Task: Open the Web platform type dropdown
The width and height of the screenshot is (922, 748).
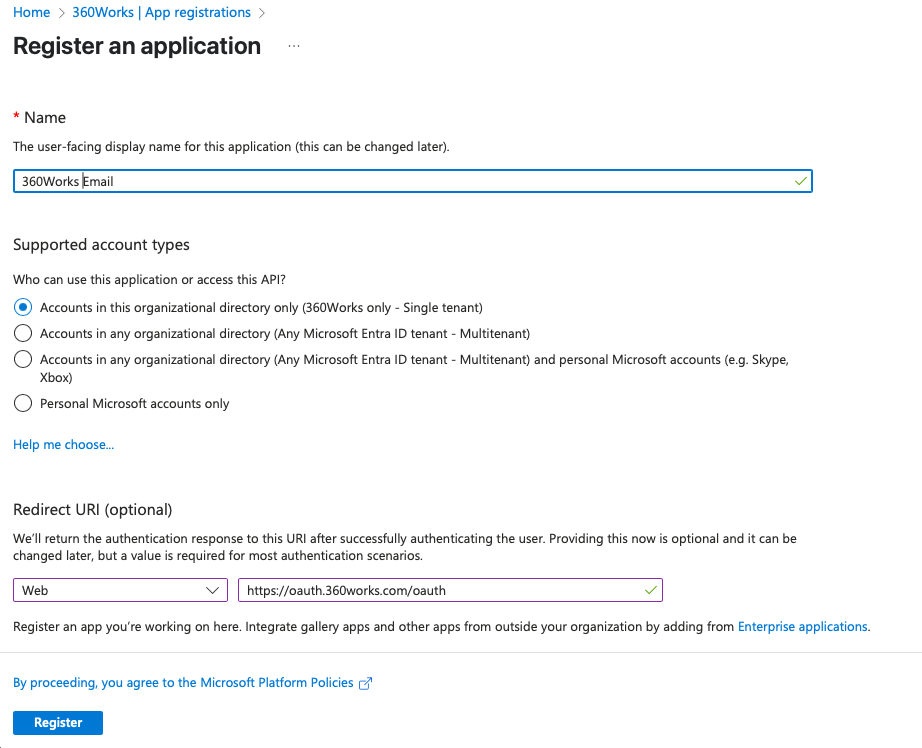Action: [x=120, y=590]
